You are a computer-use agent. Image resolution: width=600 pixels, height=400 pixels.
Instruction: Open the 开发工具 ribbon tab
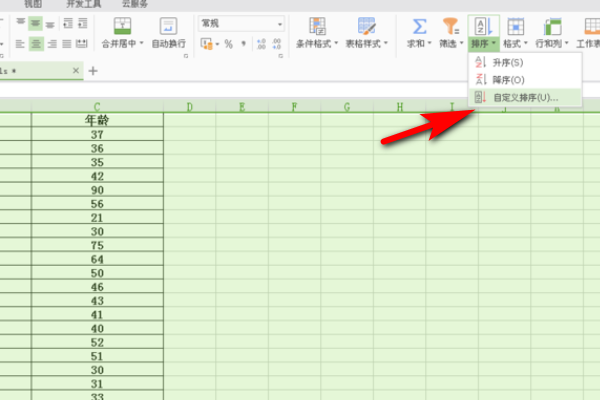click(x=84, y=4)
